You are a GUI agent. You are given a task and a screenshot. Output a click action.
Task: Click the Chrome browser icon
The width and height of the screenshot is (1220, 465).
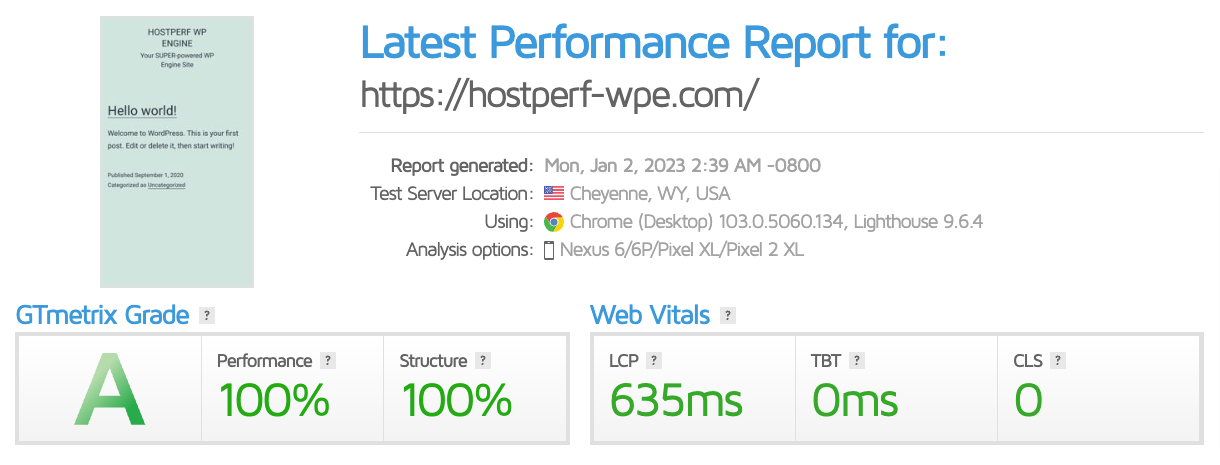[554, 222]
